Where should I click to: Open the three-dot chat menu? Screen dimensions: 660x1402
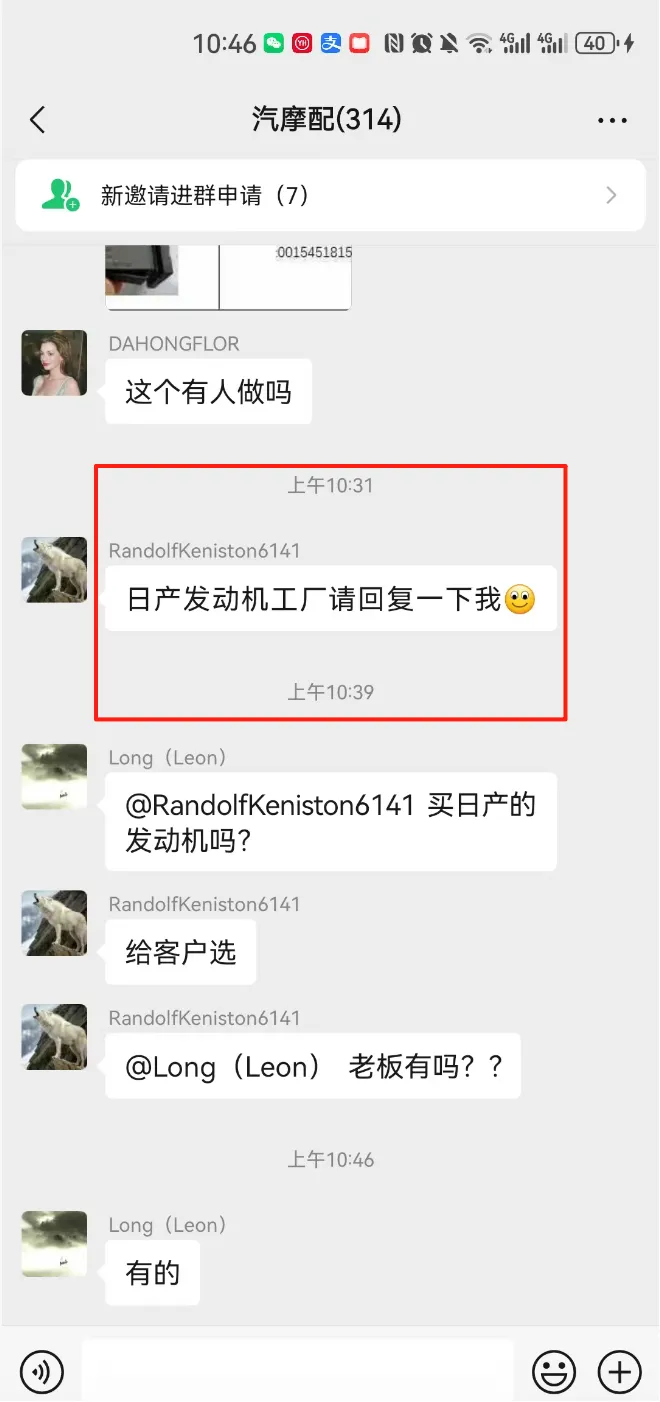click(x=612, y=121)
